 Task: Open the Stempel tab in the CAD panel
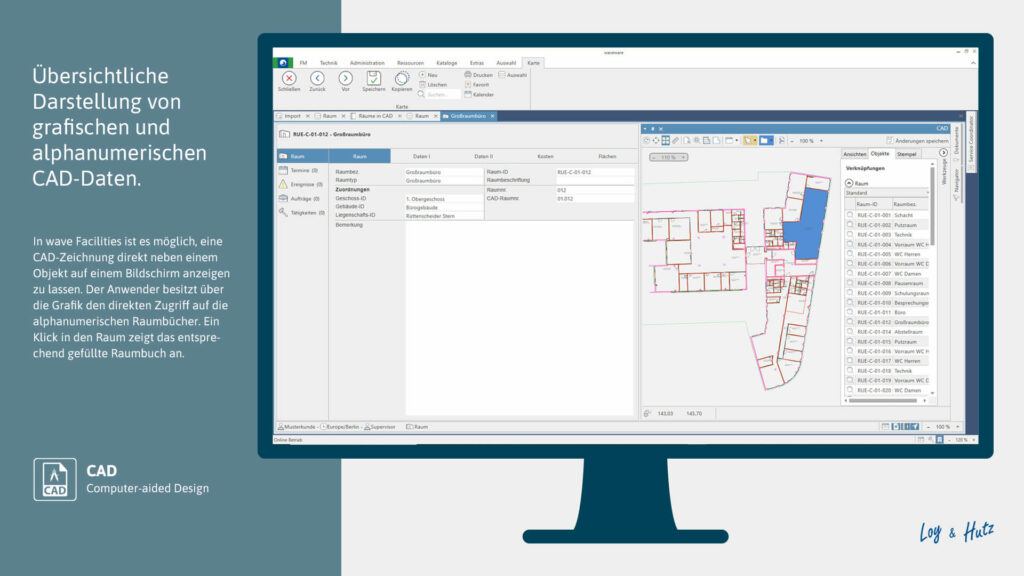tap(907, 154)
